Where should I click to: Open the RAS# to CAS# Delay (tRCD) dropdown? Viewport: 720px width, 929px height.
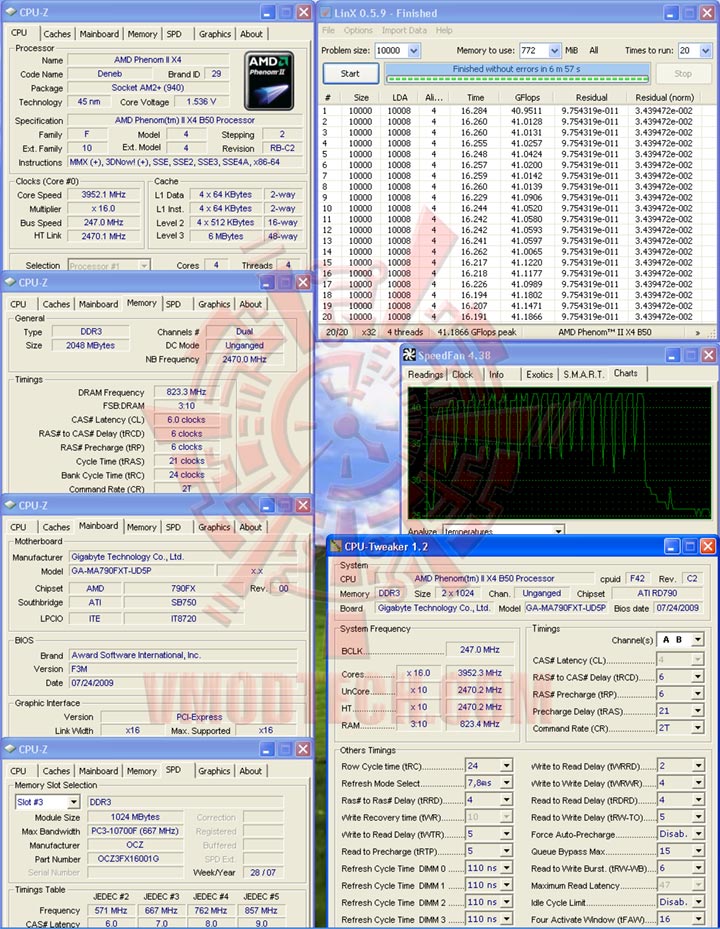coord(698,677)
